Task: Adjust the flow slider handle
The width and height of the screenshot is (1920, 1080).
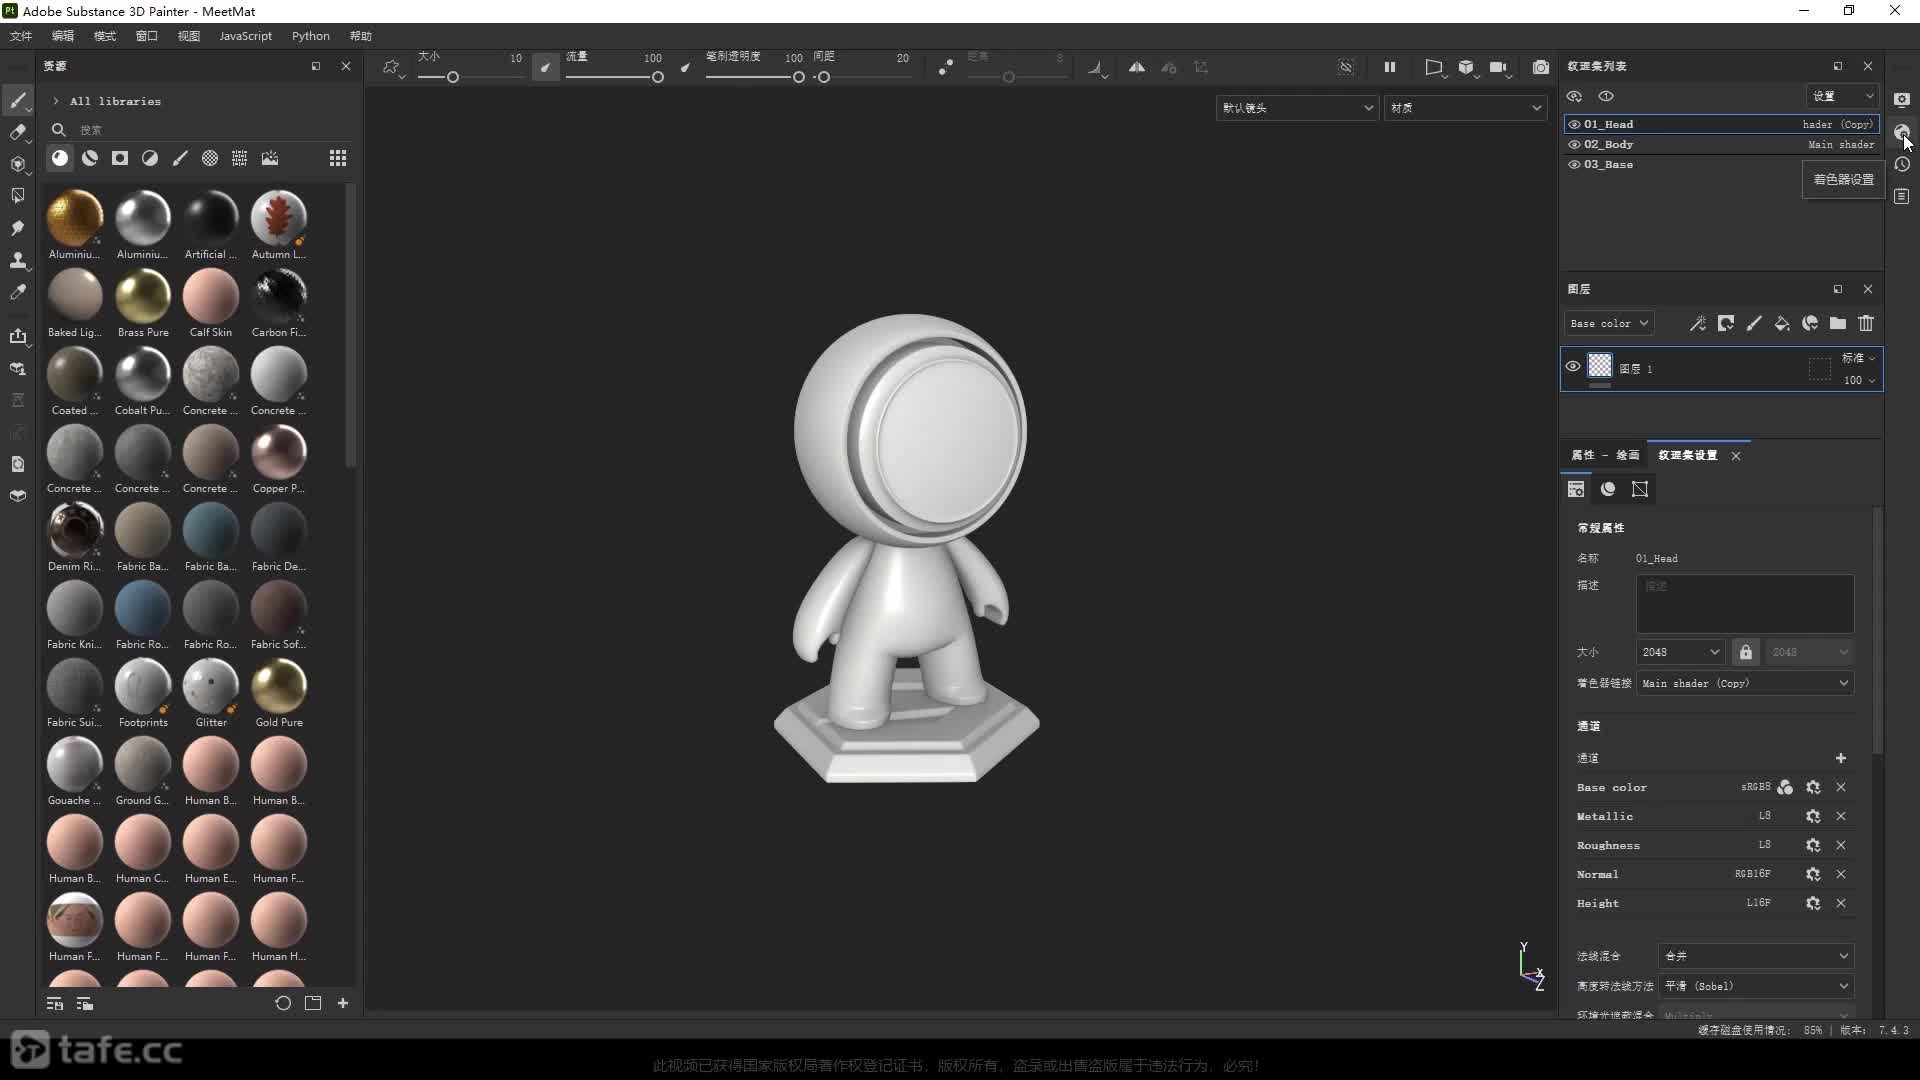Action: click(658, 77)
